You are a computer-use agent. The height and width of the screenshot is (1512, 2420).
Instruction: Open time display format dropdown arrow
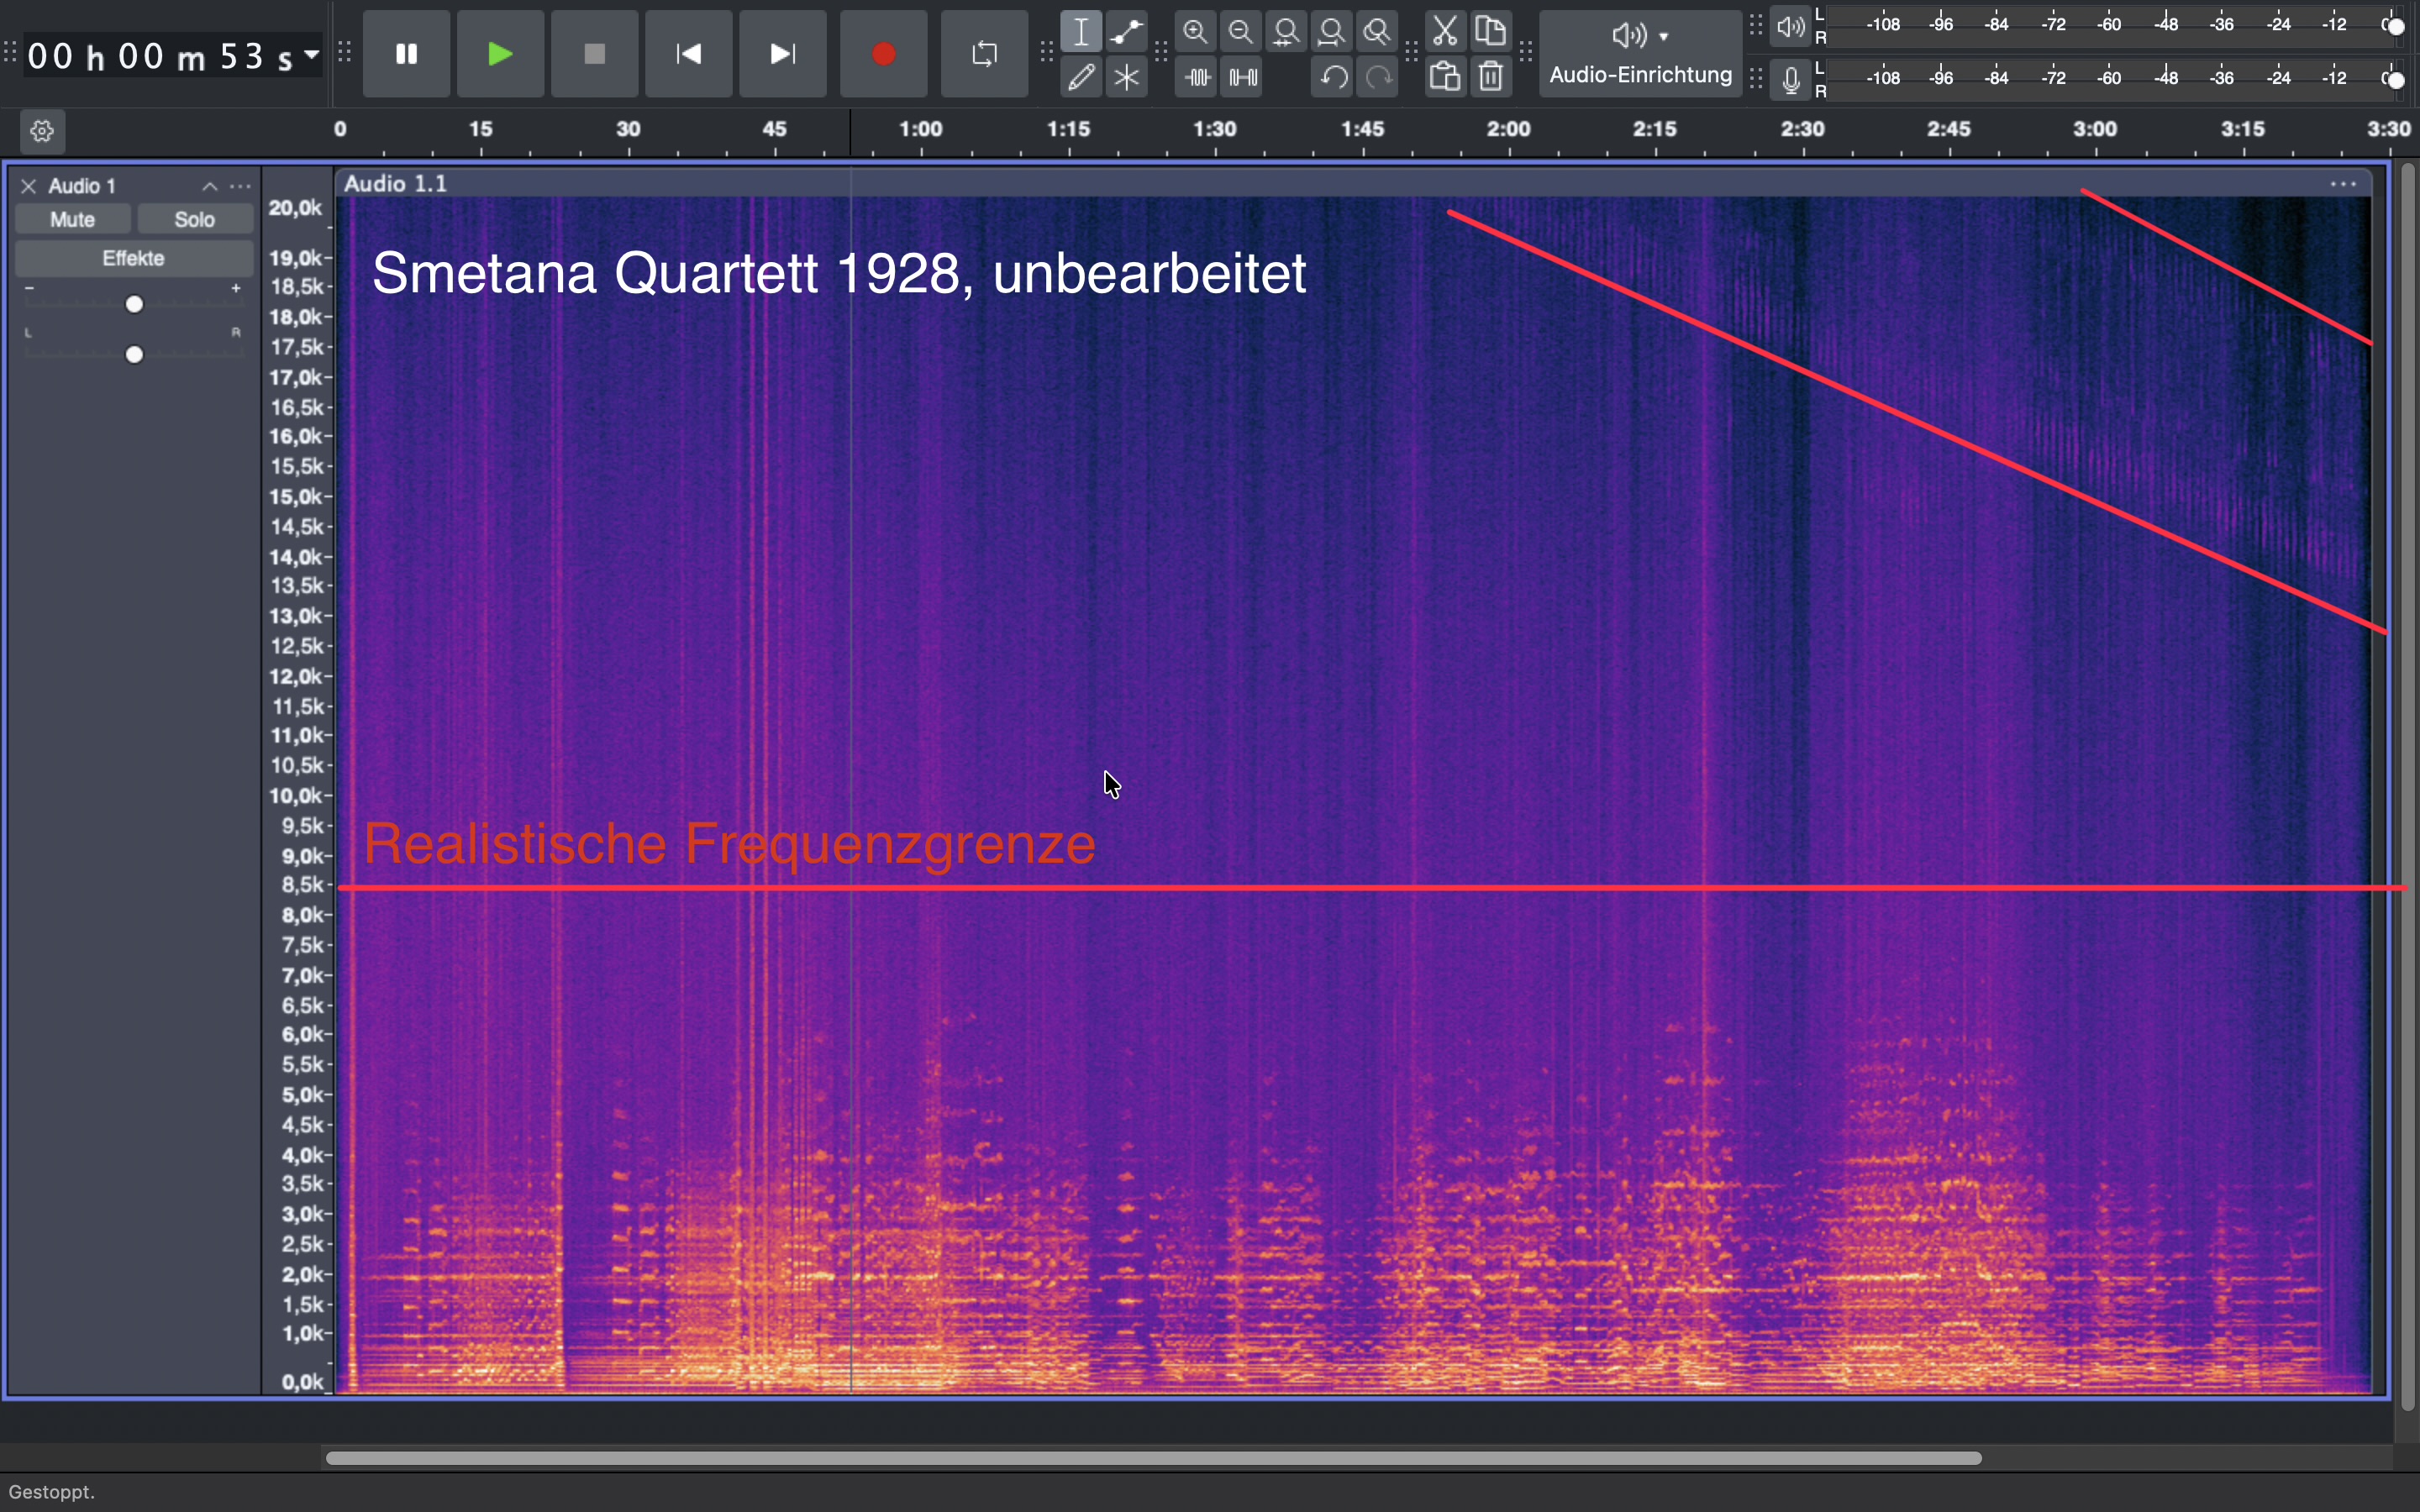coord(312,55)
